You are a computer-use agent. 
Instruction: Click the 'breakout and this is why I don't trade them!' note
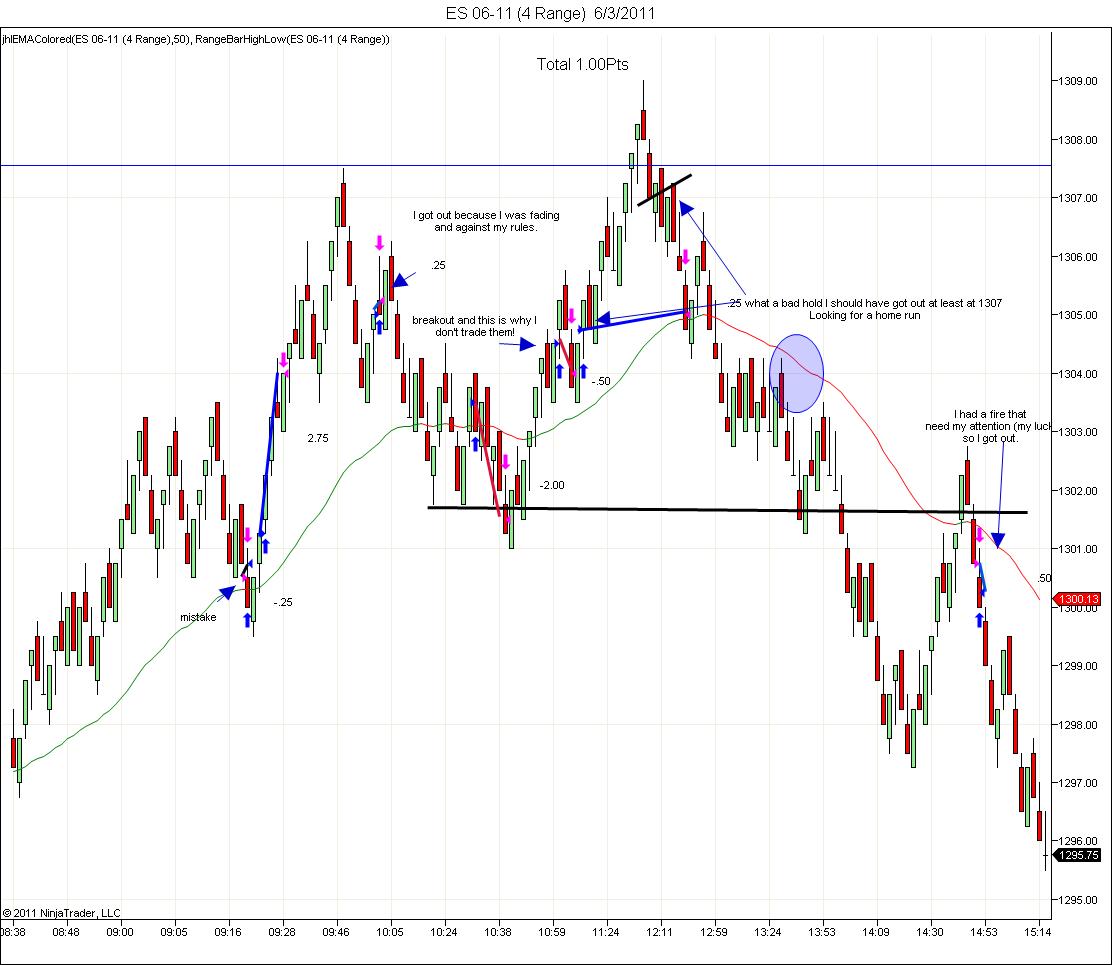pos(474,326)
